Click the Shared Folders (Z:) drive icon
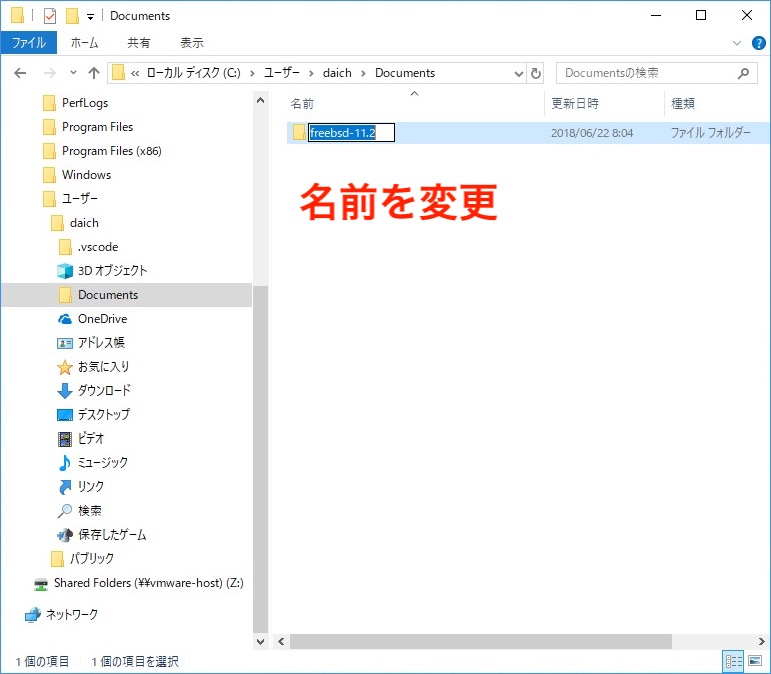771x674 pixels. [41, 584]
